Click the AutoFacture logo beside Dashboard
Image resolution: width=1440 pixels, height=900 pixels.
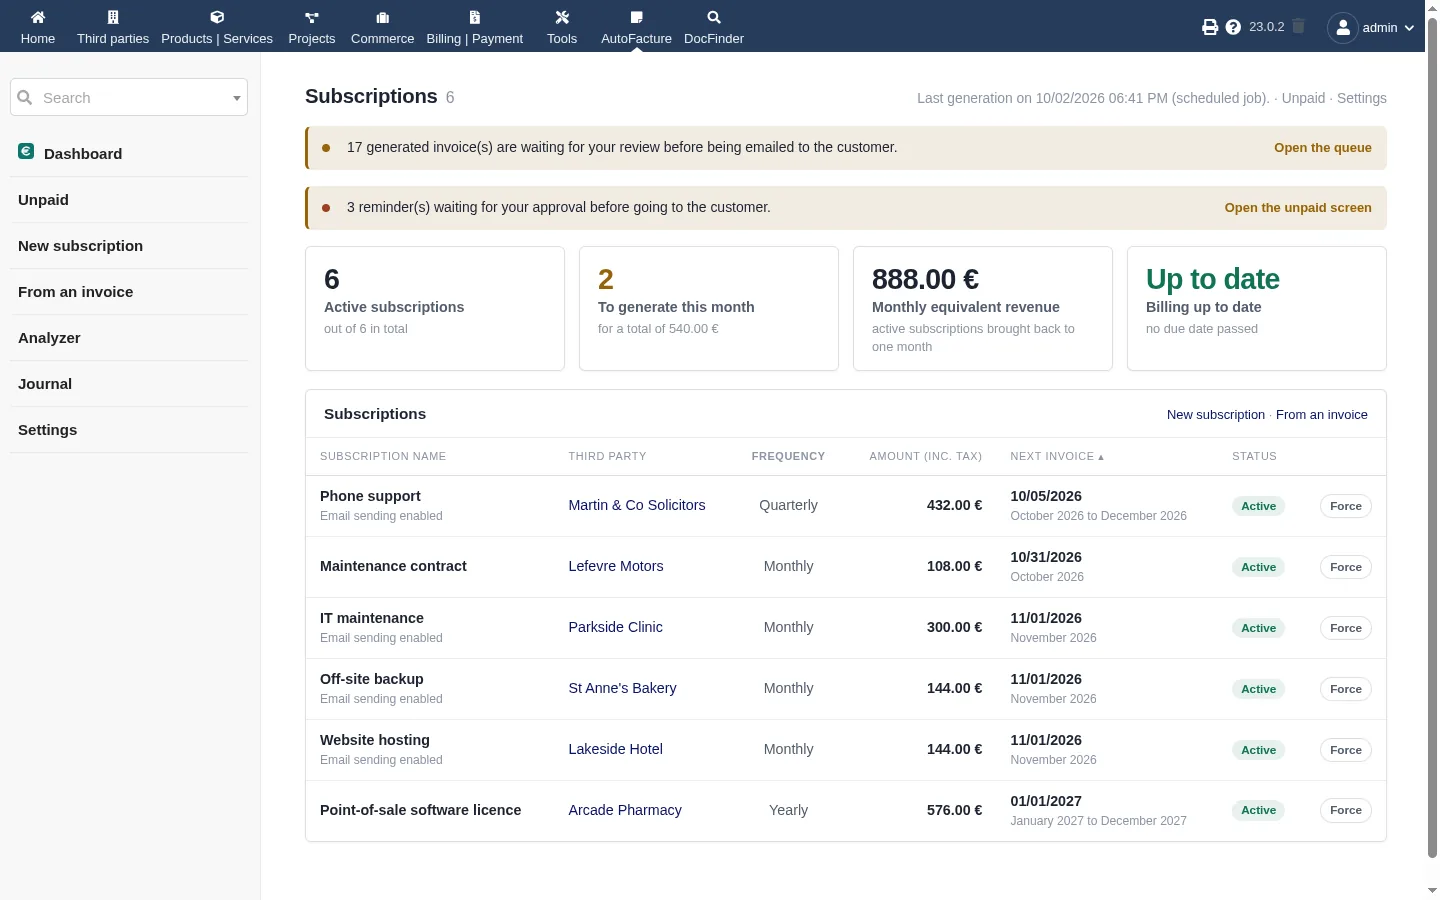pyautogui.click(x=26, y=151)
